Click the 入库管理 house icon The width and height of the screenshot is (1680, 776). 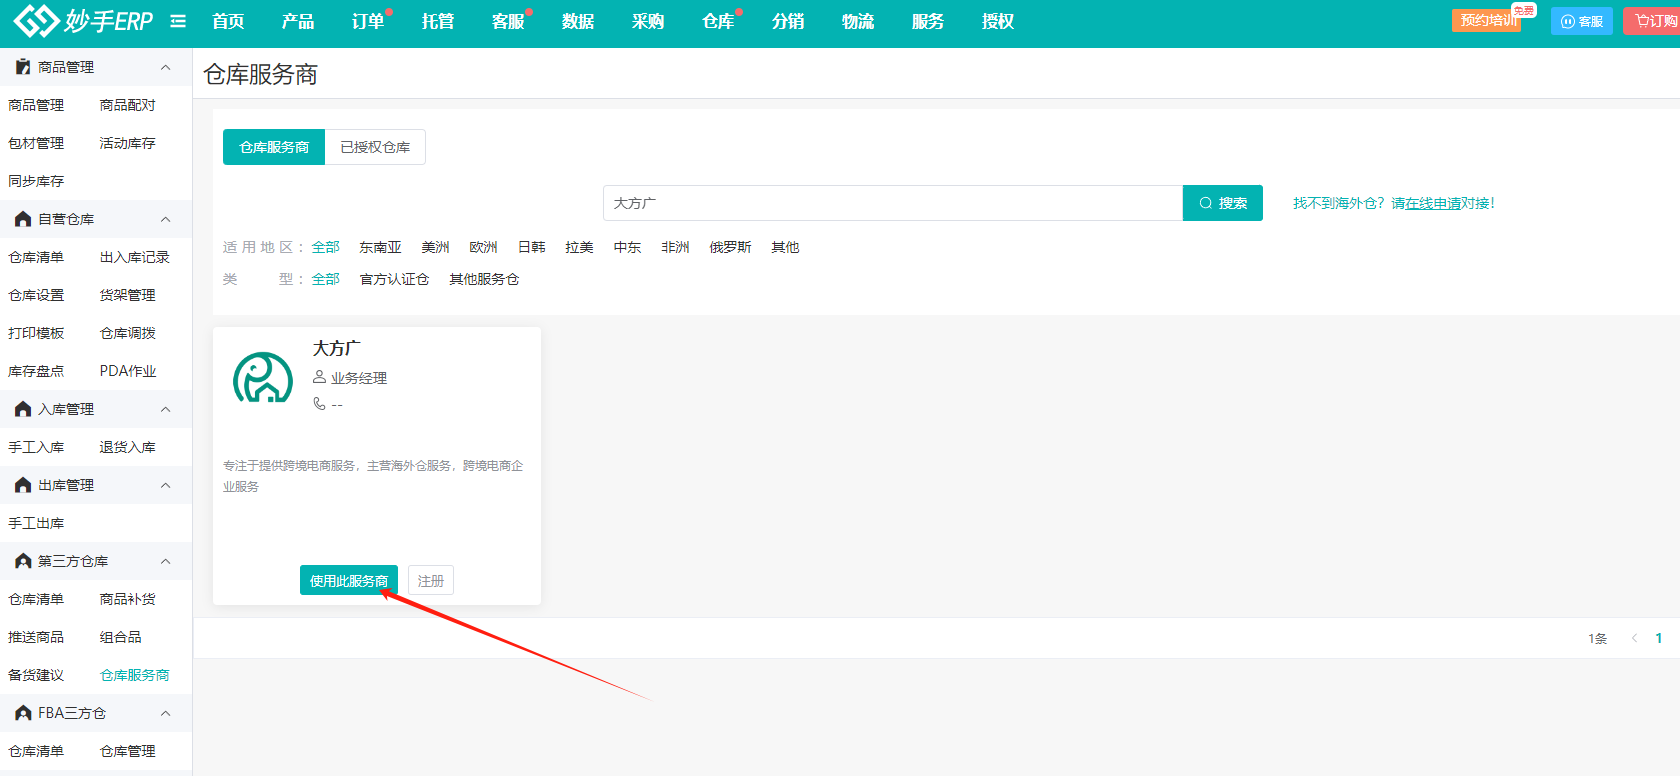click(x=23, y=409)
